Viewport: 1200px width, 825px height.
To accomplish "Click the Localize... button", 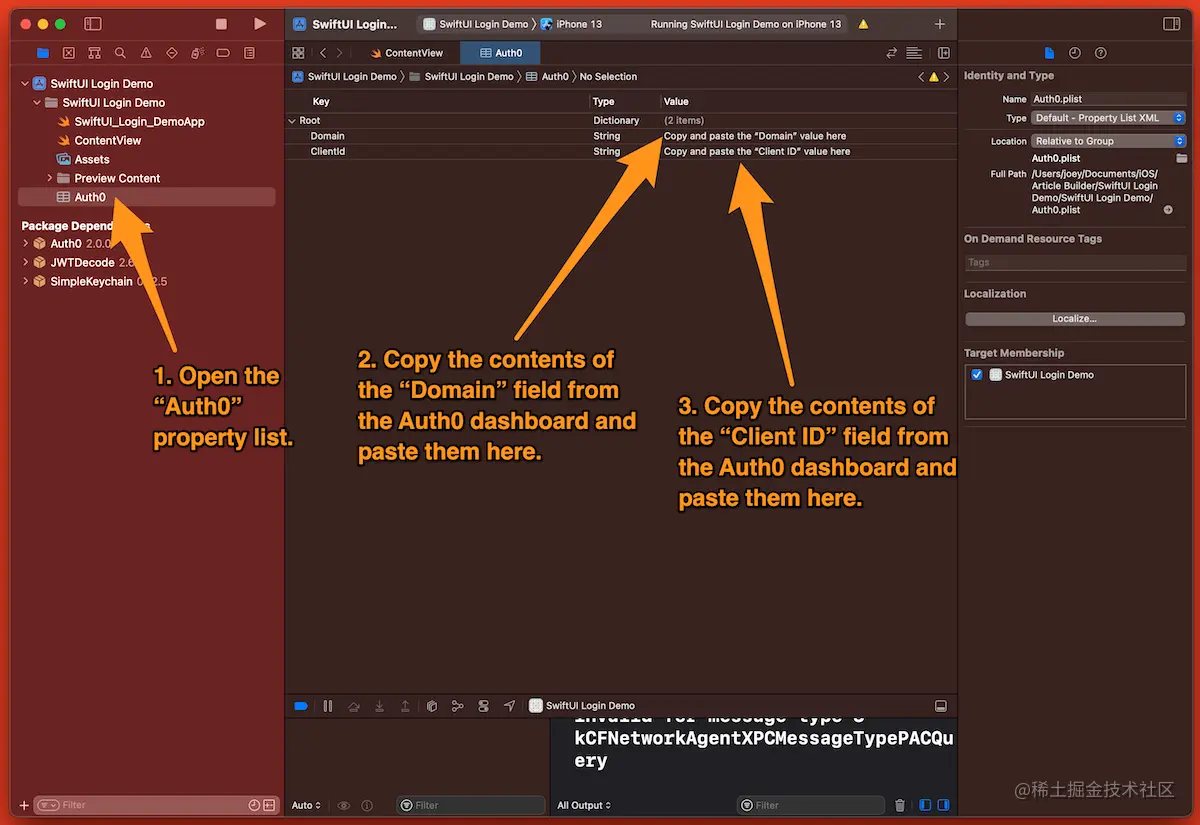I will (x=1075, y=319).
